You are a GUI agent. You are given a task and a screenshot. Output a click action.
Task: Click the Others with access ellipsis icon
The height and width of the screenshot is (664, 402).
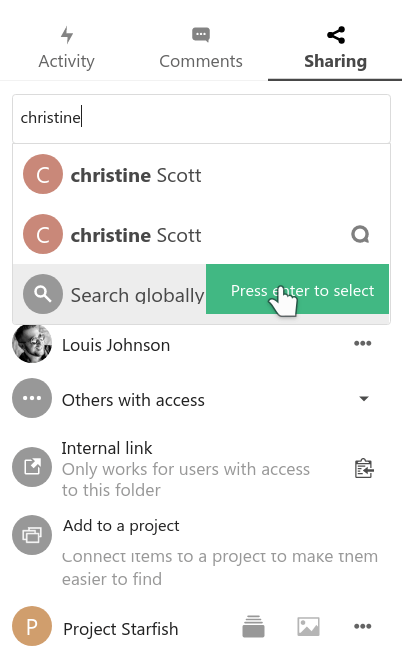tap(32, 398)
